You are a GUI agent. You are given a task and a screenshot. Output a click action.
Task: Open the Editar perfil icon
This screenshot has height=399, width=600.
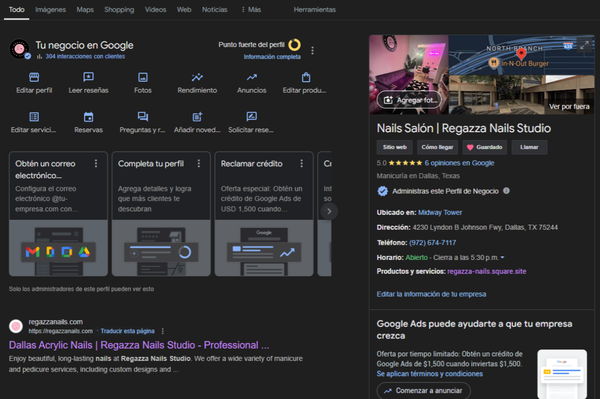click(34, 78)
